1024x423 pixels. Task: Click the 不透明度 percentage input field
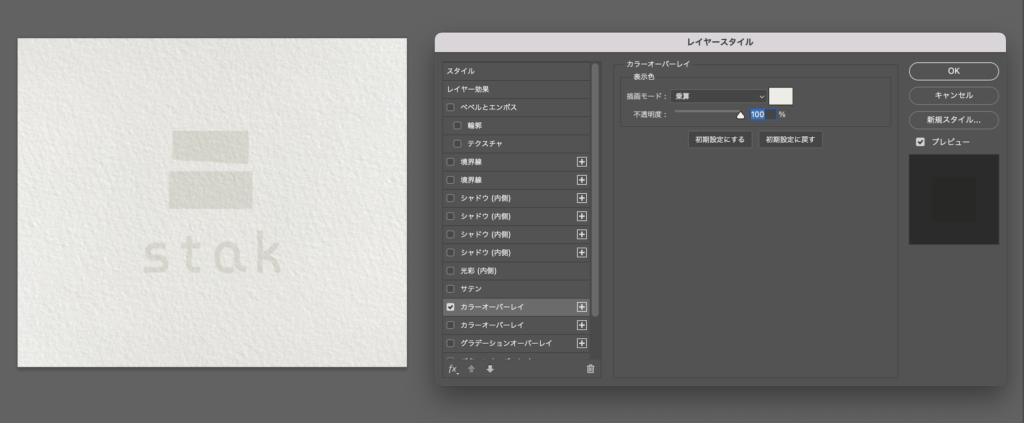759,115
